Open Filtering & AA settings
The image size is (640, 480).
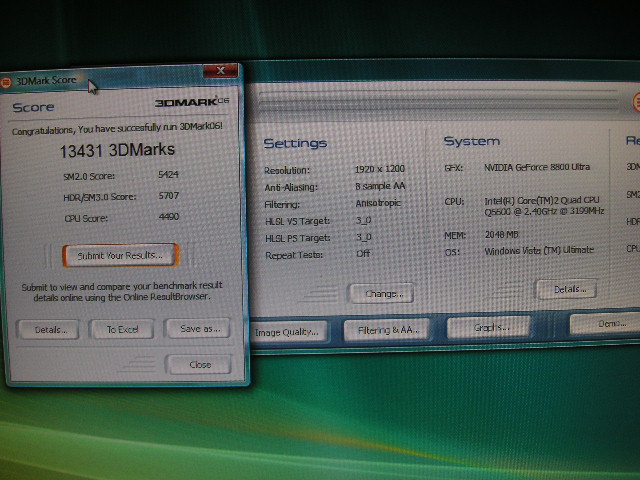[387, 329]
